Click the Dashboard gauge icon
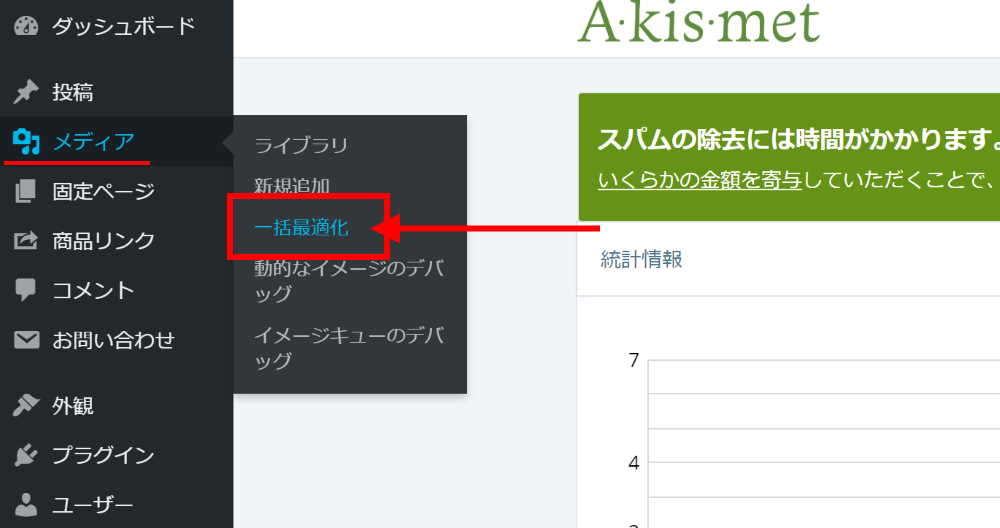The width and height of the screenshot is (1000, 528). (26, 27)
